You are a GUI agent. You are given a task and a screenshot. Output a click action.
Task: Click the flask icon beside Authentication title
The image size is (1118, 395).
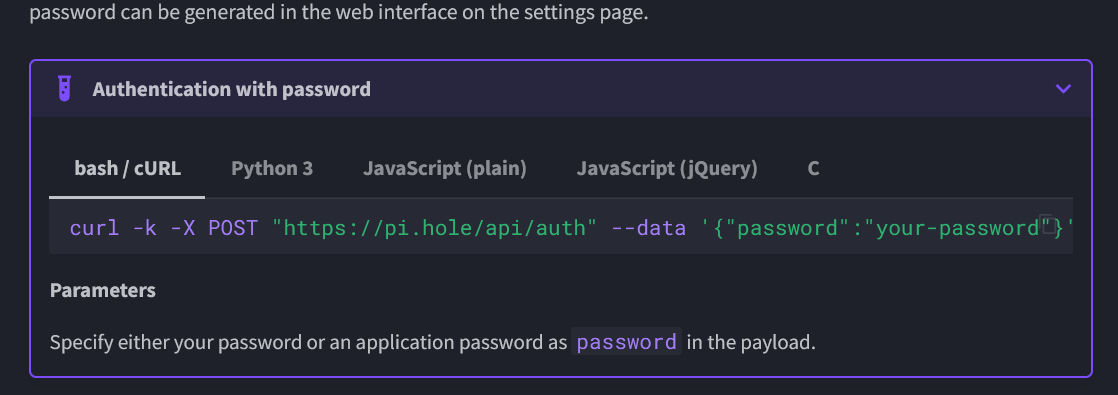(x=64, y=89)
